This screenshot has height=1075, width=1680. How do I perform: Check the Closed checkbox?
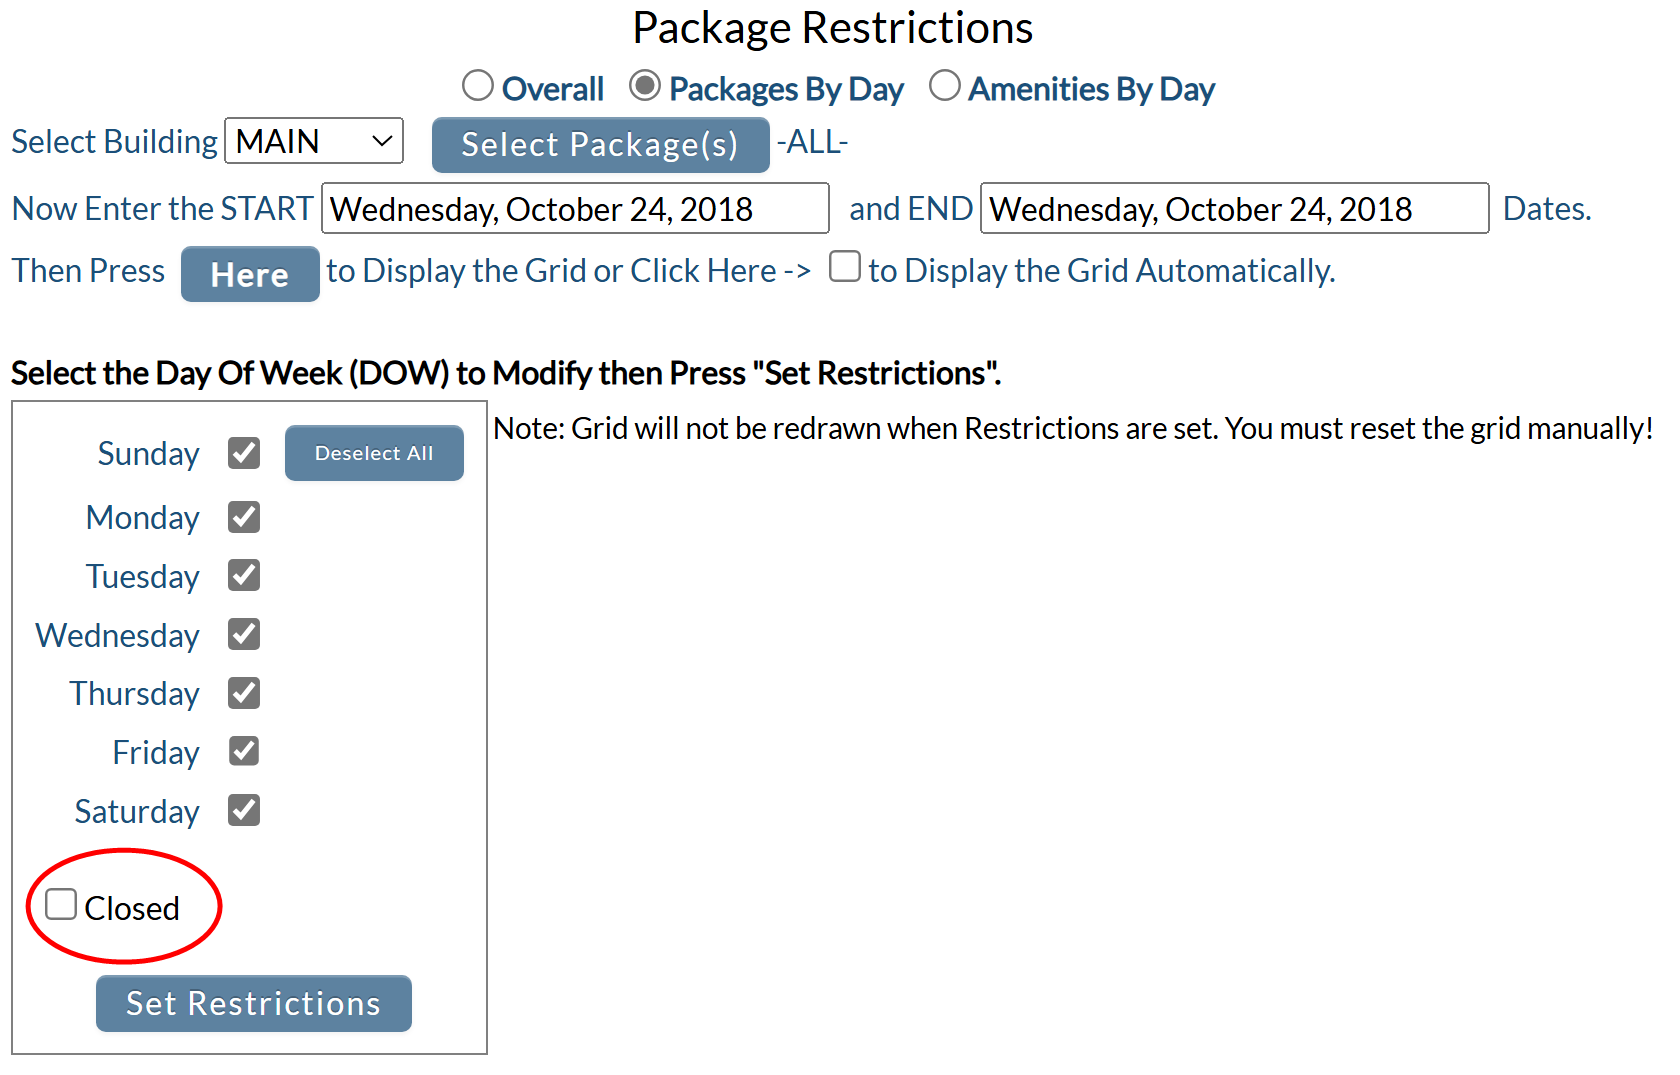[61, 904]
